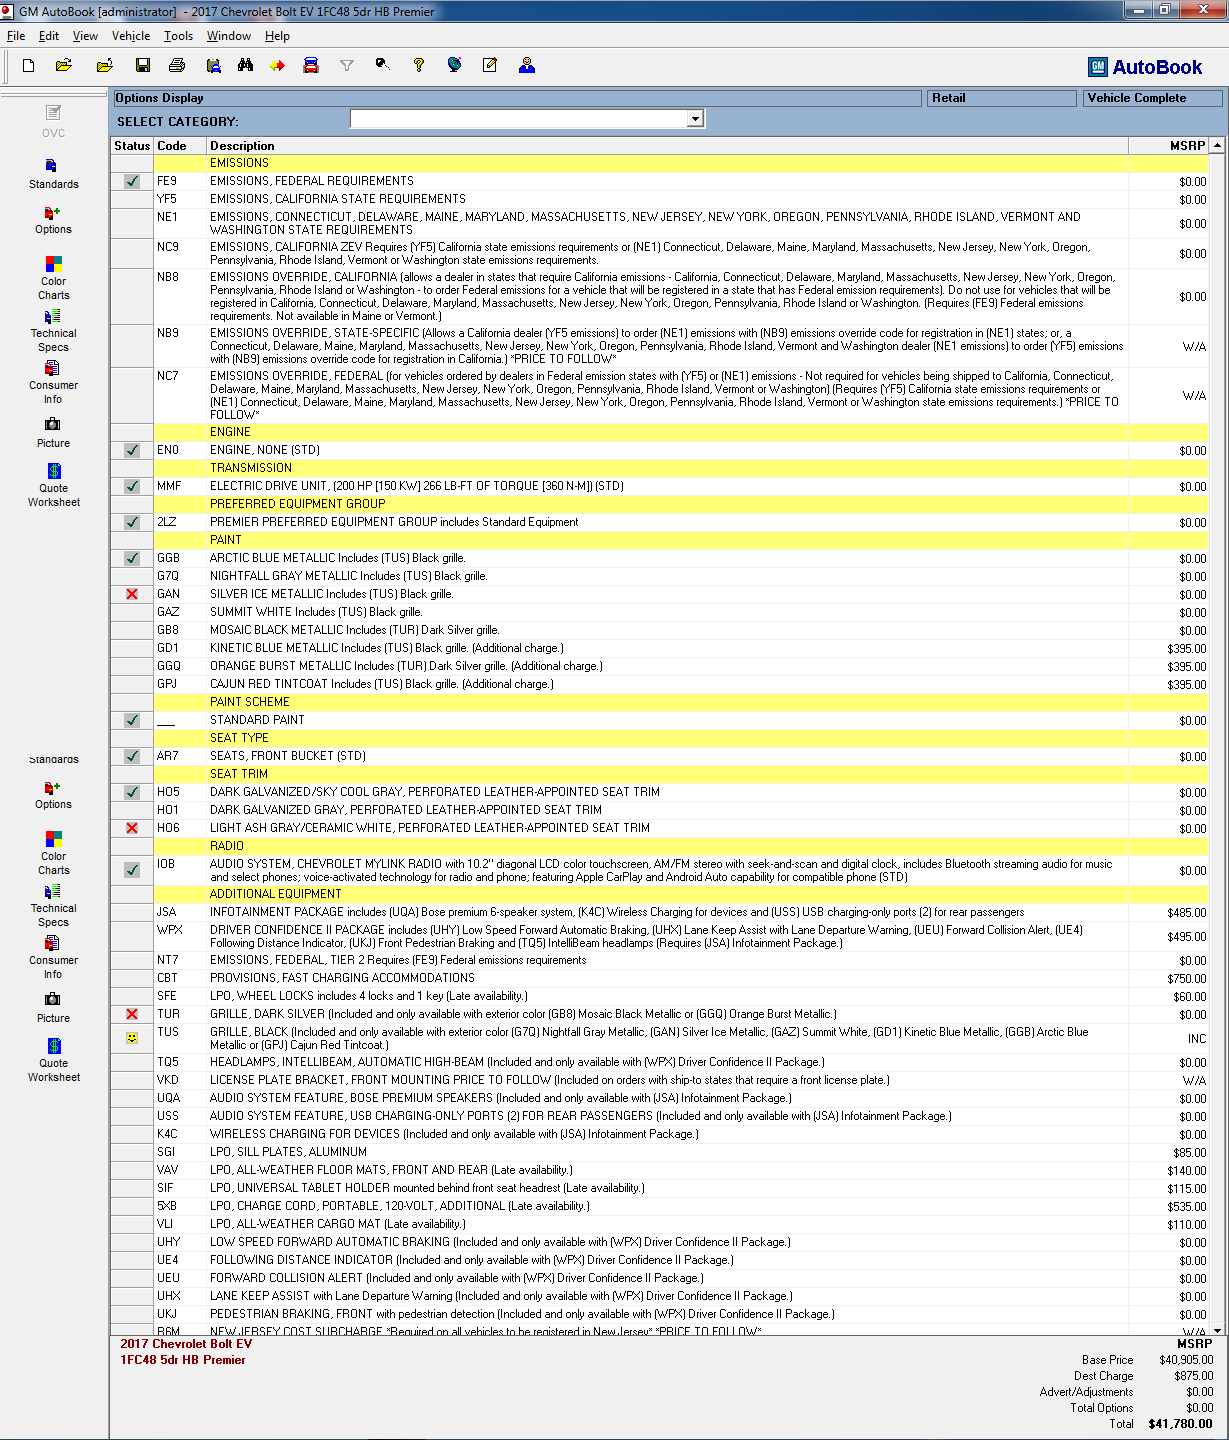Open the Tools menu
This screenshot has width=1229, height=1440.
[178, 36]
